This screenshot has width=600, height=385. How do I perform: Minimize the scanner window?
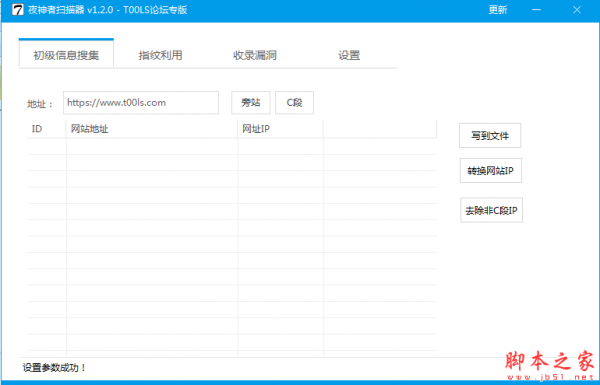(x=536, y=10)
